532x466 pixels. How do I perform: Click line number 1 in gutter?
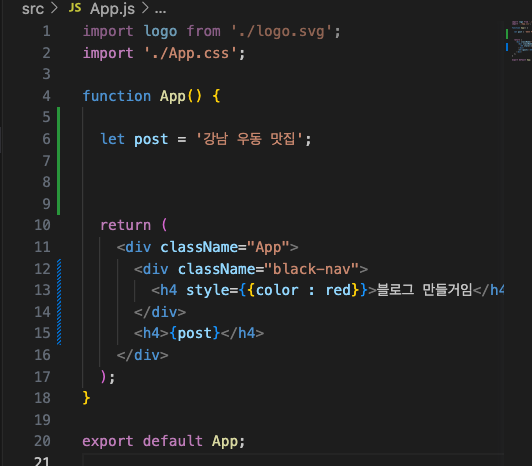tap(46, 32)
